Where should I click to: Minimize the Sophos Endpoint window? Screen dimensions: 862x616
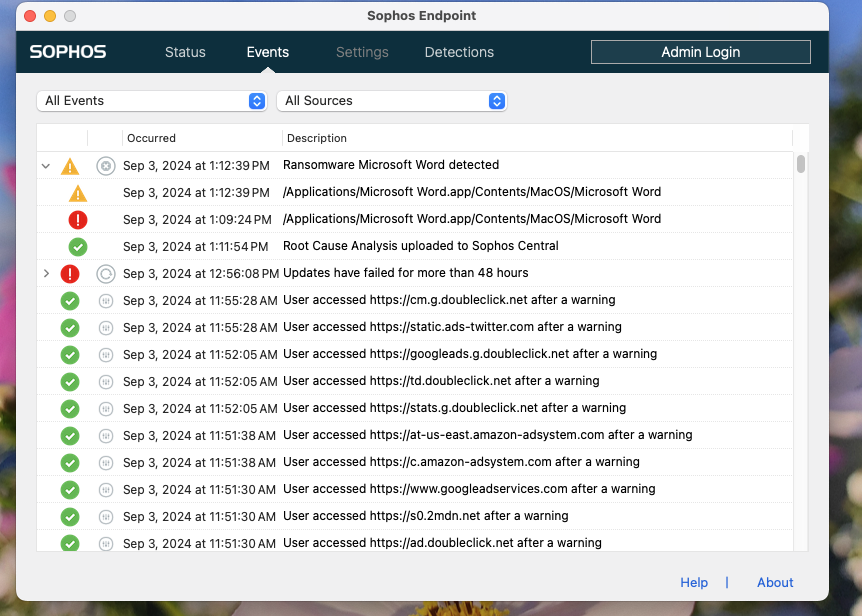[50, 16]
